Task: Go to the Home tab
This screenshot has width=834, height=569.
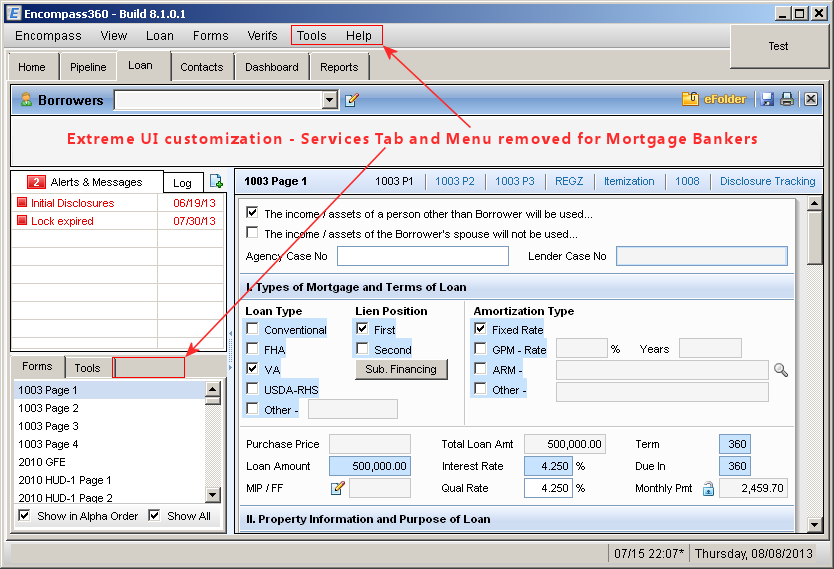Action: click(32, 67)
